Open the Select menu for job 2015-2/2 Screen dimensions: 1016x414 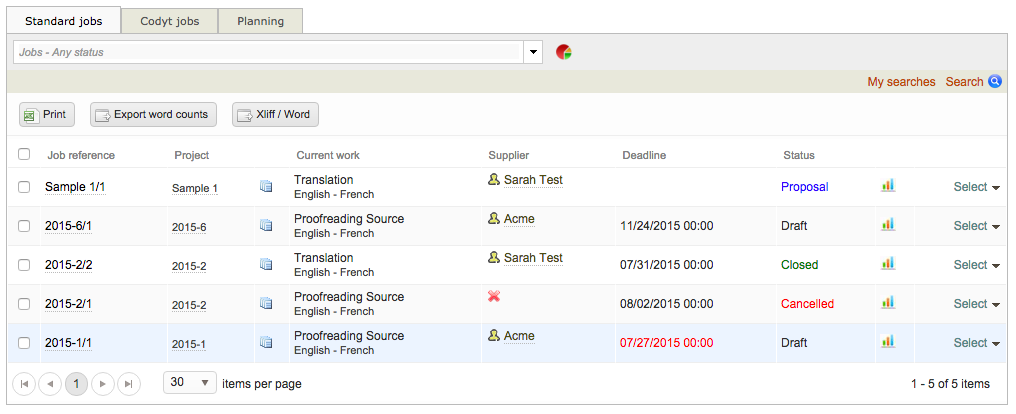pos(976,265)
